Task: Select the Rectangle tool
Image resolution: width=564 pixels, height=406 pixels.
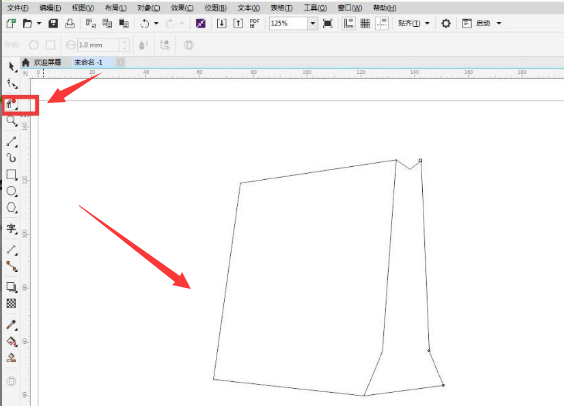Action: pos(12,175)
